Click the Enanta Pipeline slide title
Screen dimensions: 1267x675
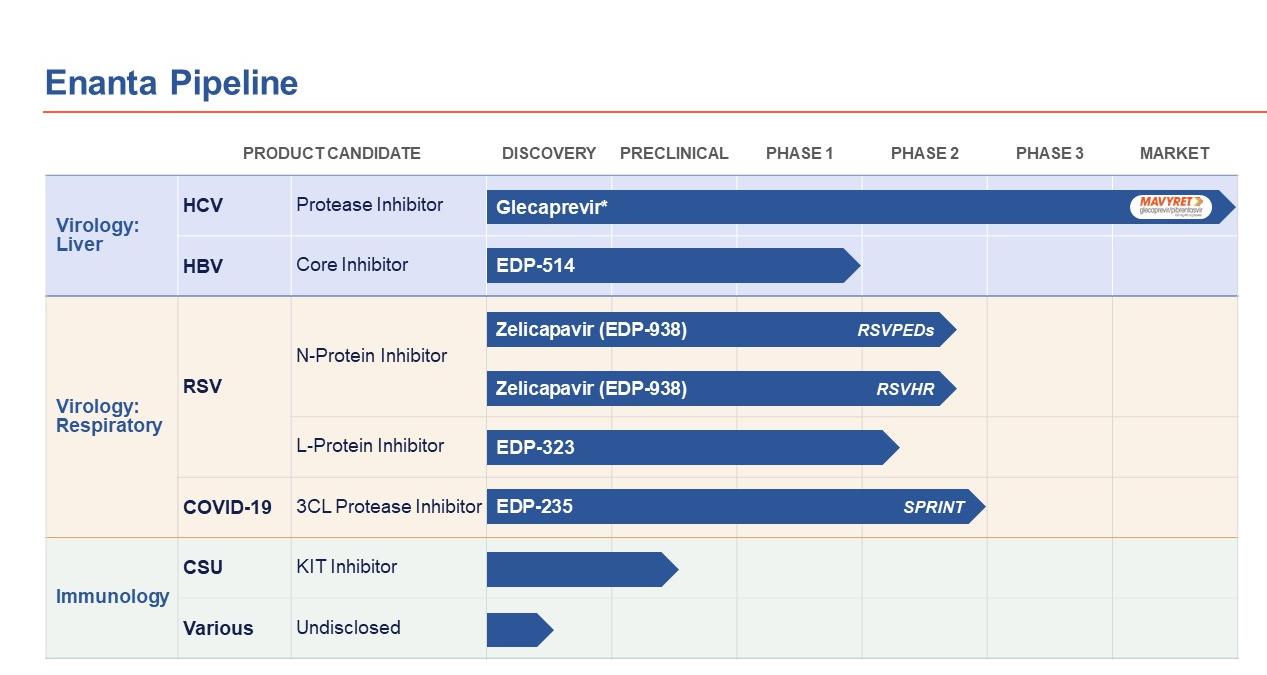(171, 82)
